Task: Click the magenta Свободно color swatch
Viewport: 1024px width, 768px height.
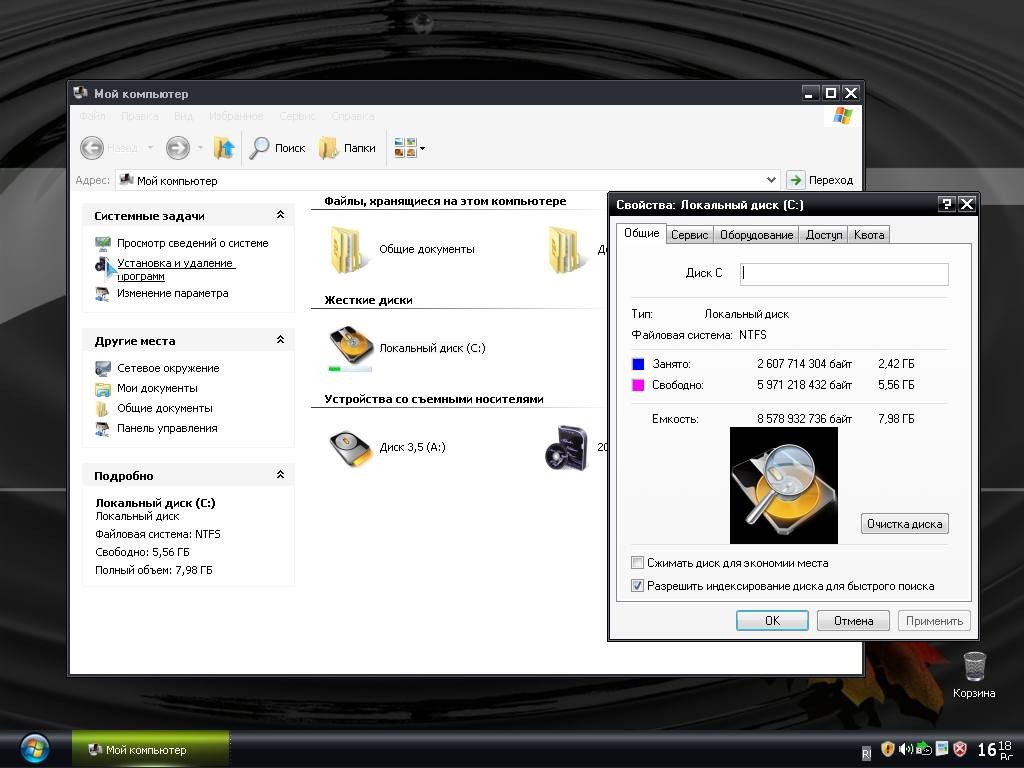Action: (x=638, y=385)
